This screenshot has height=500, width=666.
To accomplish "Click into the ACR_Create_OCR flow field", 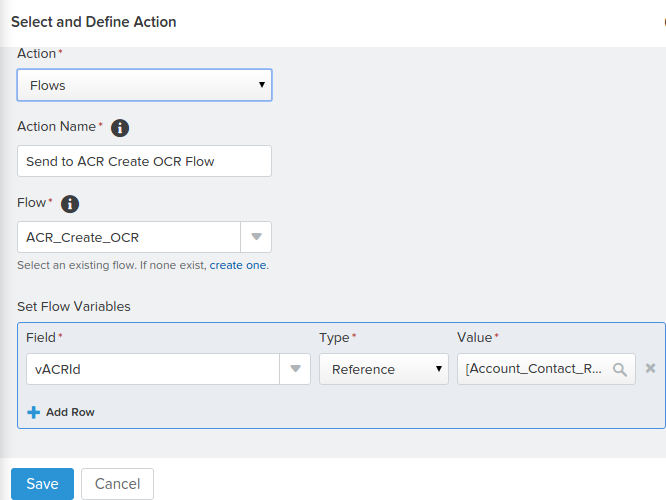I will click(x=128, y=237).
